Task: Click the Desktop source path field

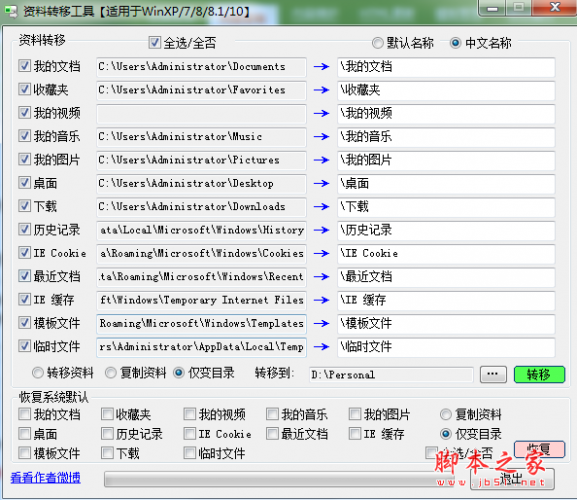Action: pos(201,184)
